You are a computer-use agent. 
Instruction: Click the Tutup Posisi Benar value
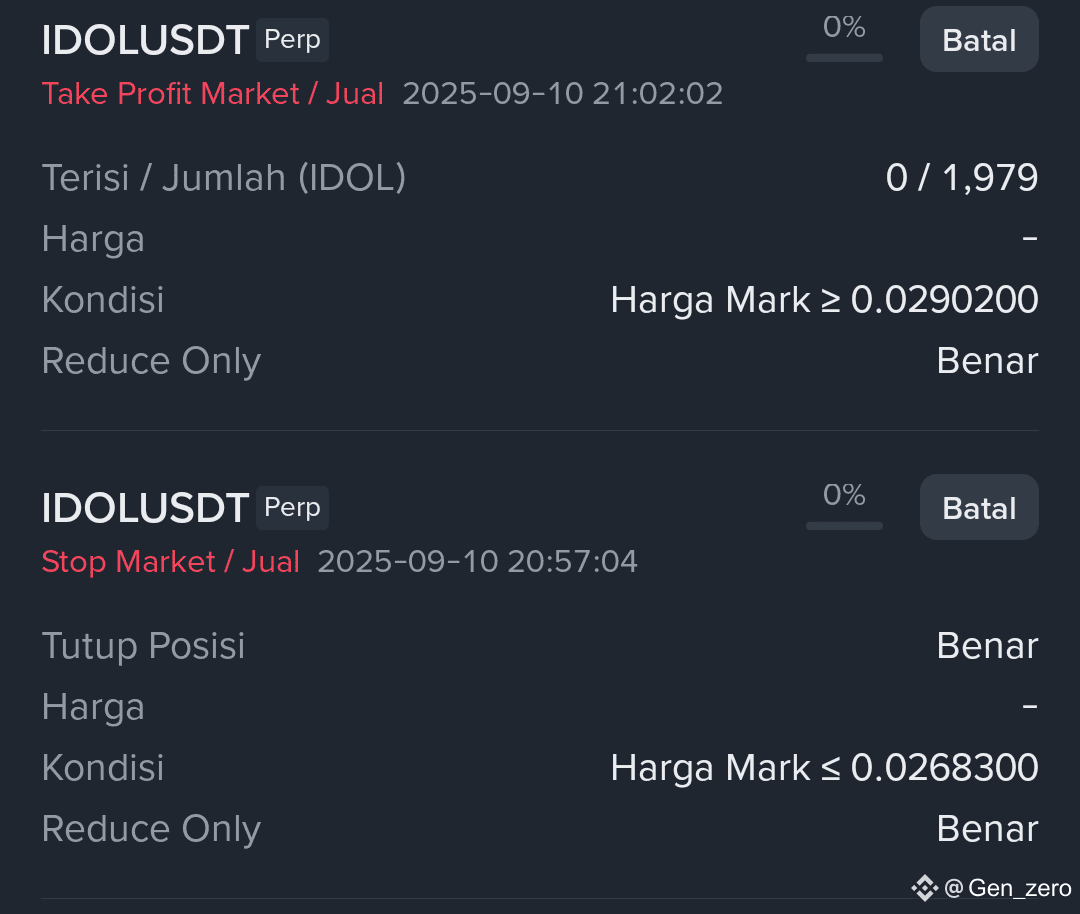[987, 646]
